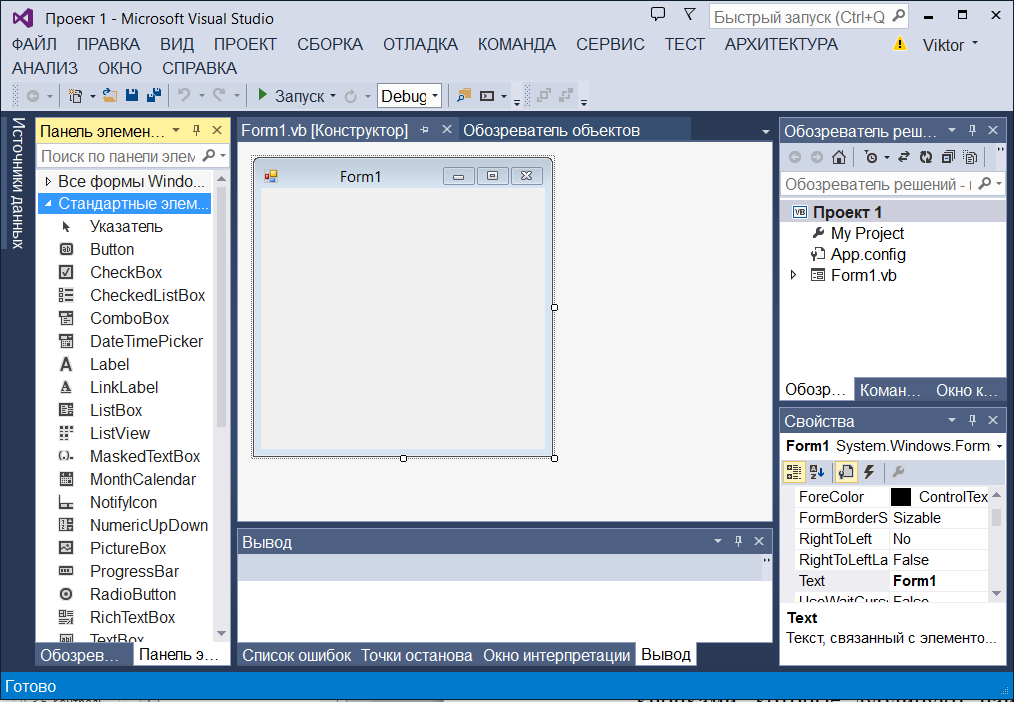Click the Refresh icon in Solution Explorer
The height and width of the screenshot is (702, 1014).
(926, 157)
